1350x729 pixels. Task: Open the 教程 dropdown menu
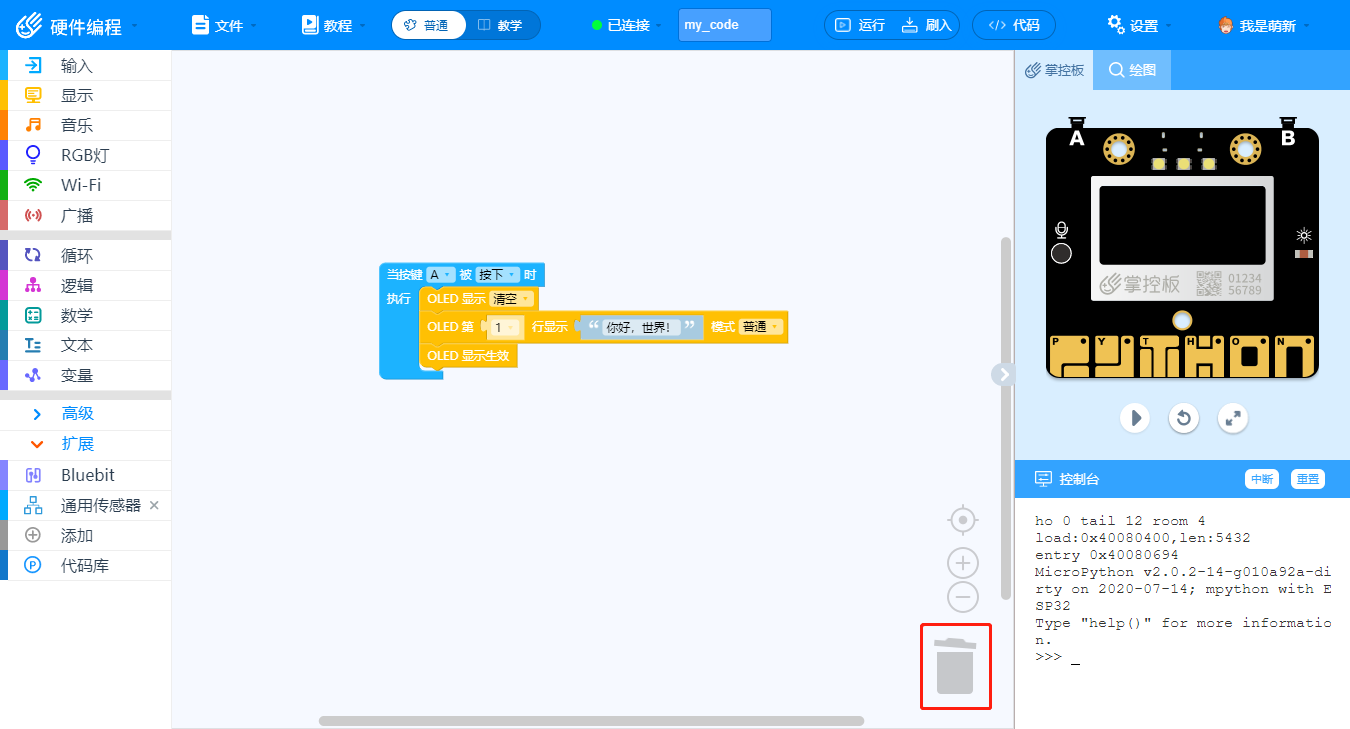point(334,25)
